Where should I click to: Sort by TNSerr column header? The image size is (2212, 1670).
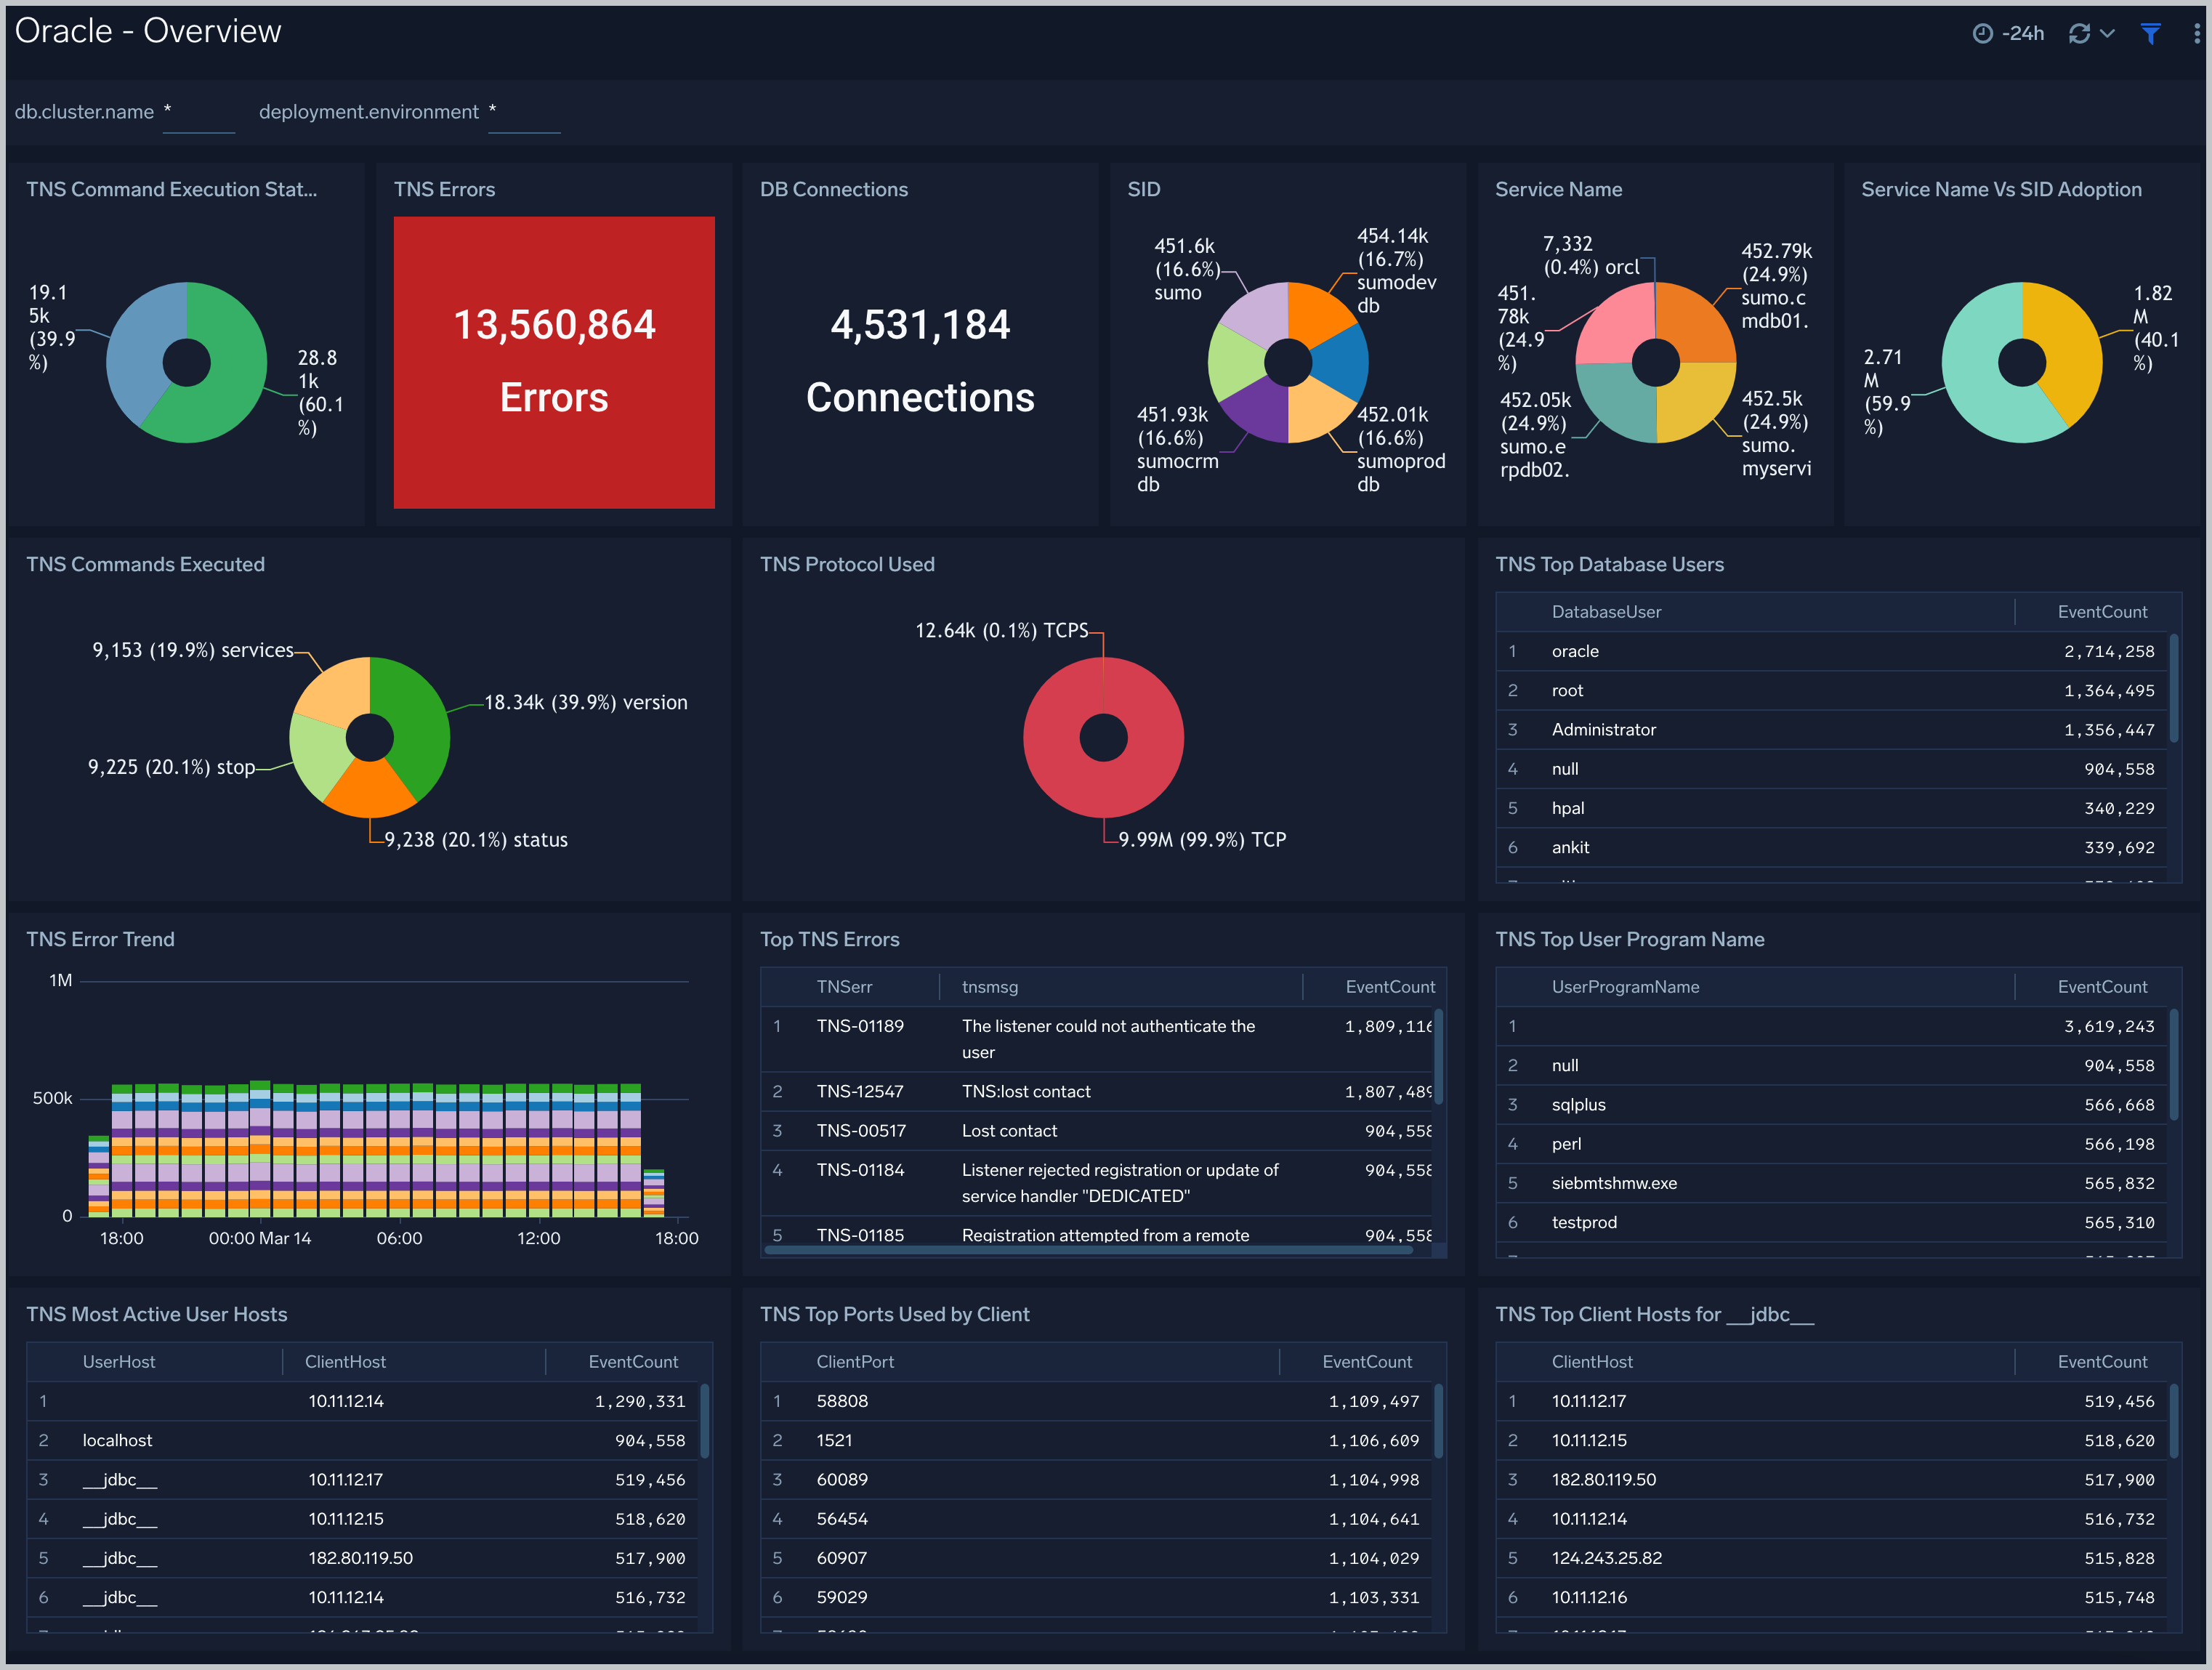tap(844, 987)
